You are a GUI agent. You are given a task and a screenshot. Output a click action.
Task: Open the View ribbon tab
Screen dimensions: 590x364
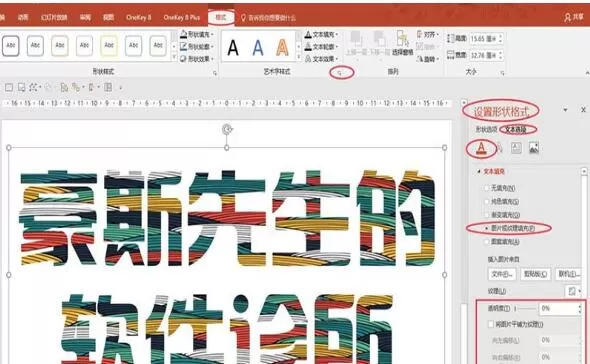point(108,17)
